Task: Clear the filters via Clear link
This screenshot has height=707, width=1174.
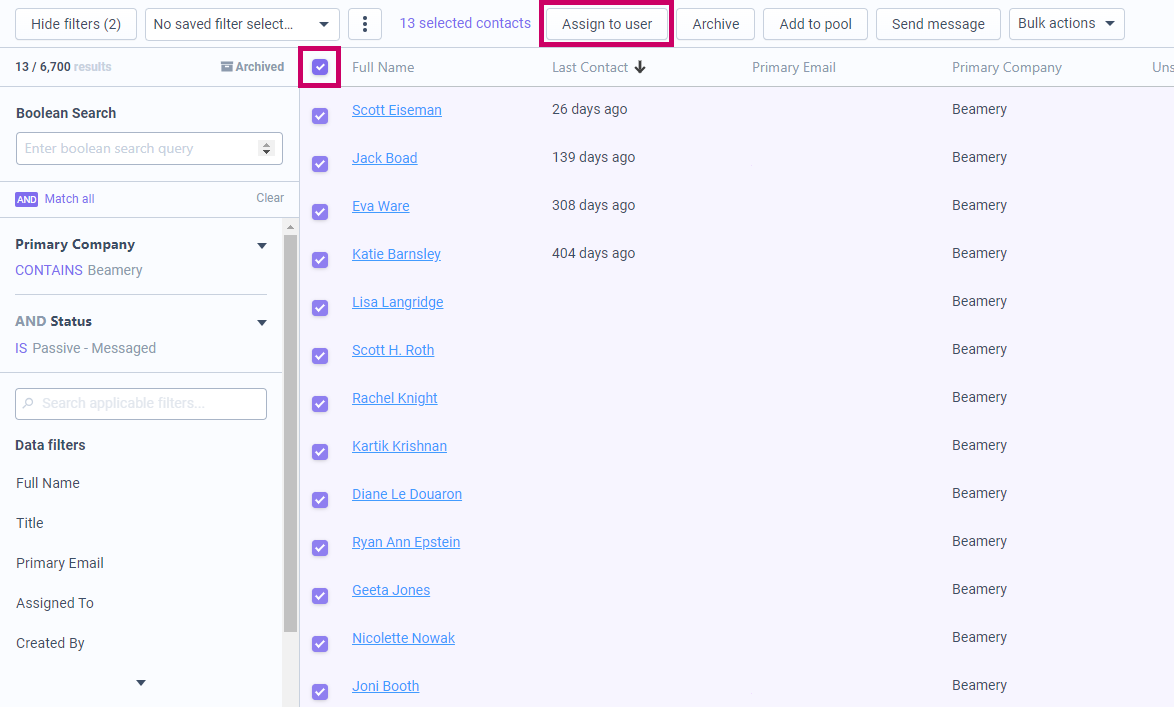Action: pos(270,198)
